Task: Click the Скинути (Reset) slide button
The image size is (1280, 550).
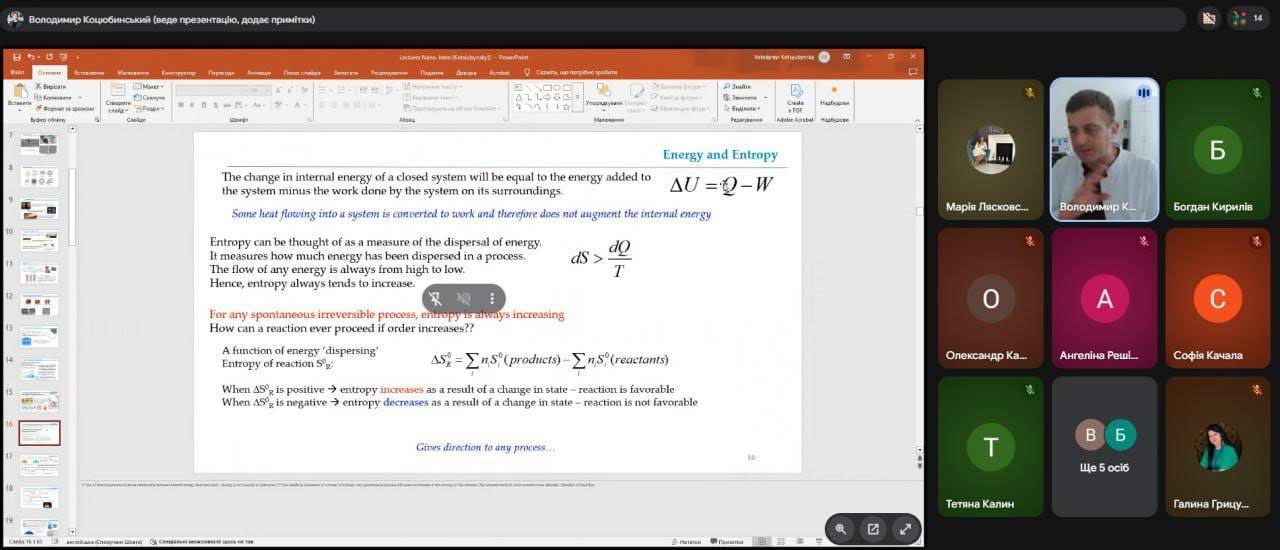Action: point(149,97)
